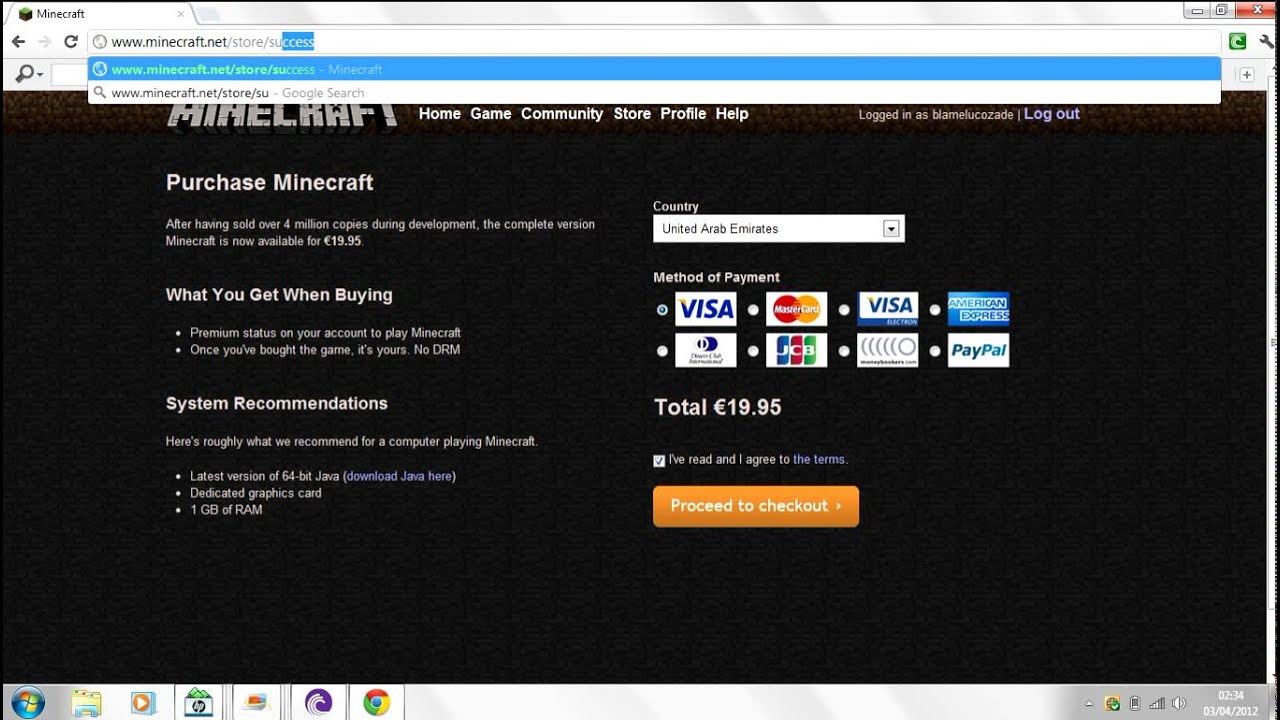This screenshot has width=1280, height=720.
Task: Select the Visa Electron radio button
Action: coord(844,310)
